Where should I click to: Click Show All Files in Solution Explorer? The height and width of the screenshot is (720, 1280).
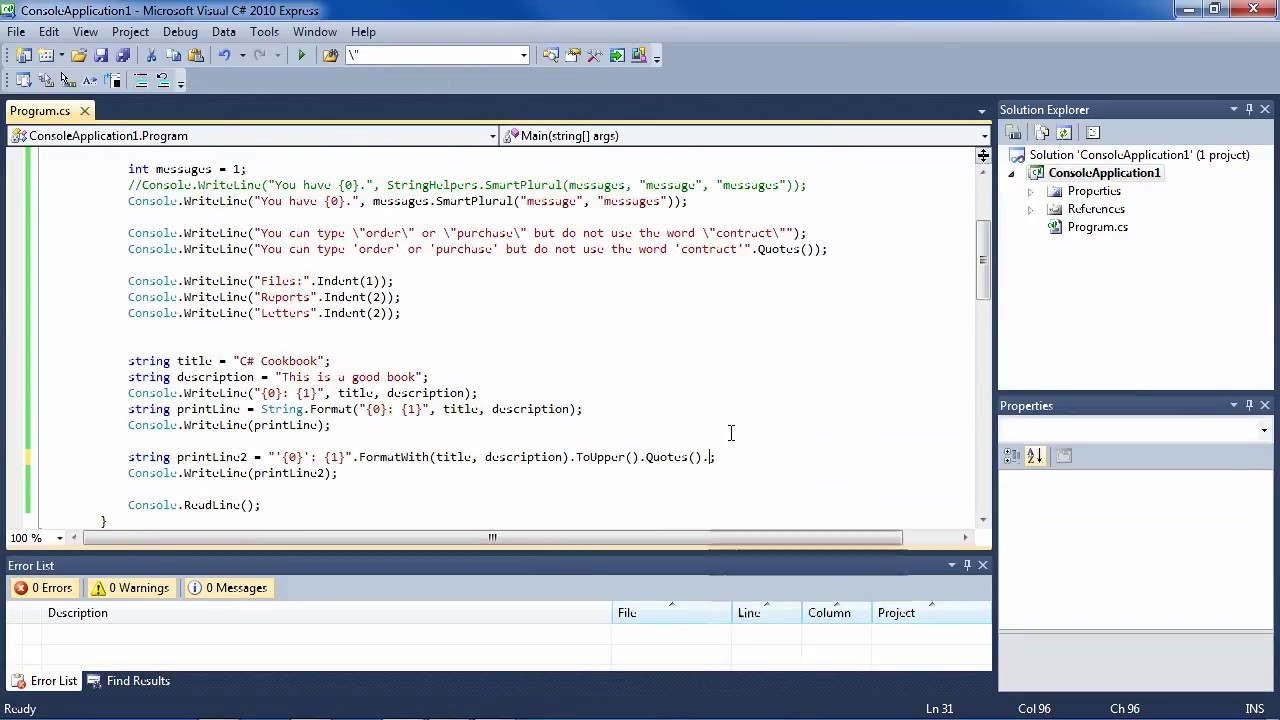(x=1042, y=133)
